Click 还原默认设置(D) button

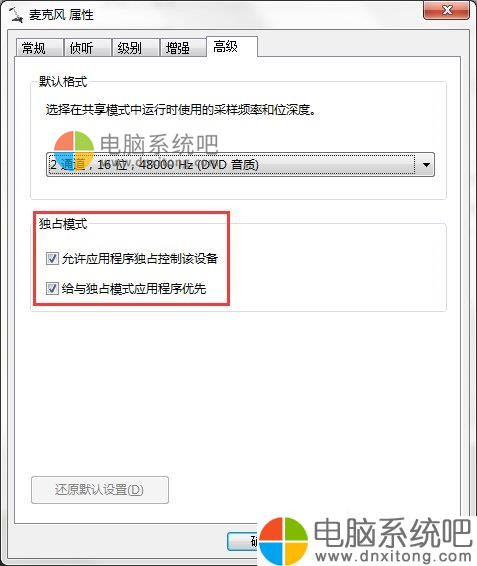pos(100,490)
